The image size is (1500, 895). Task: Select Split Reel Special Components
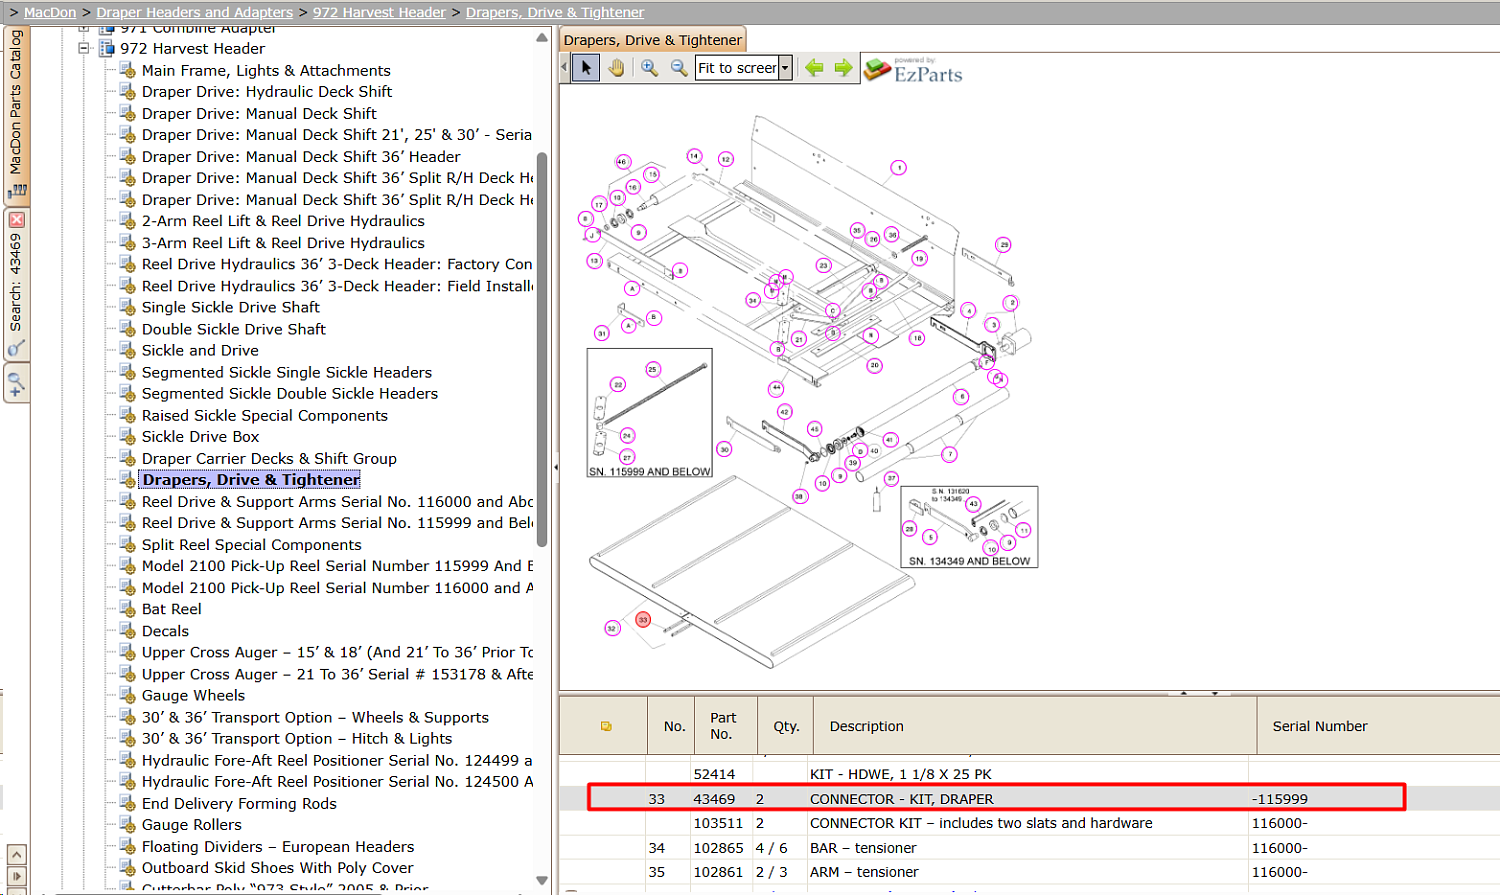(x=252, y=545)
